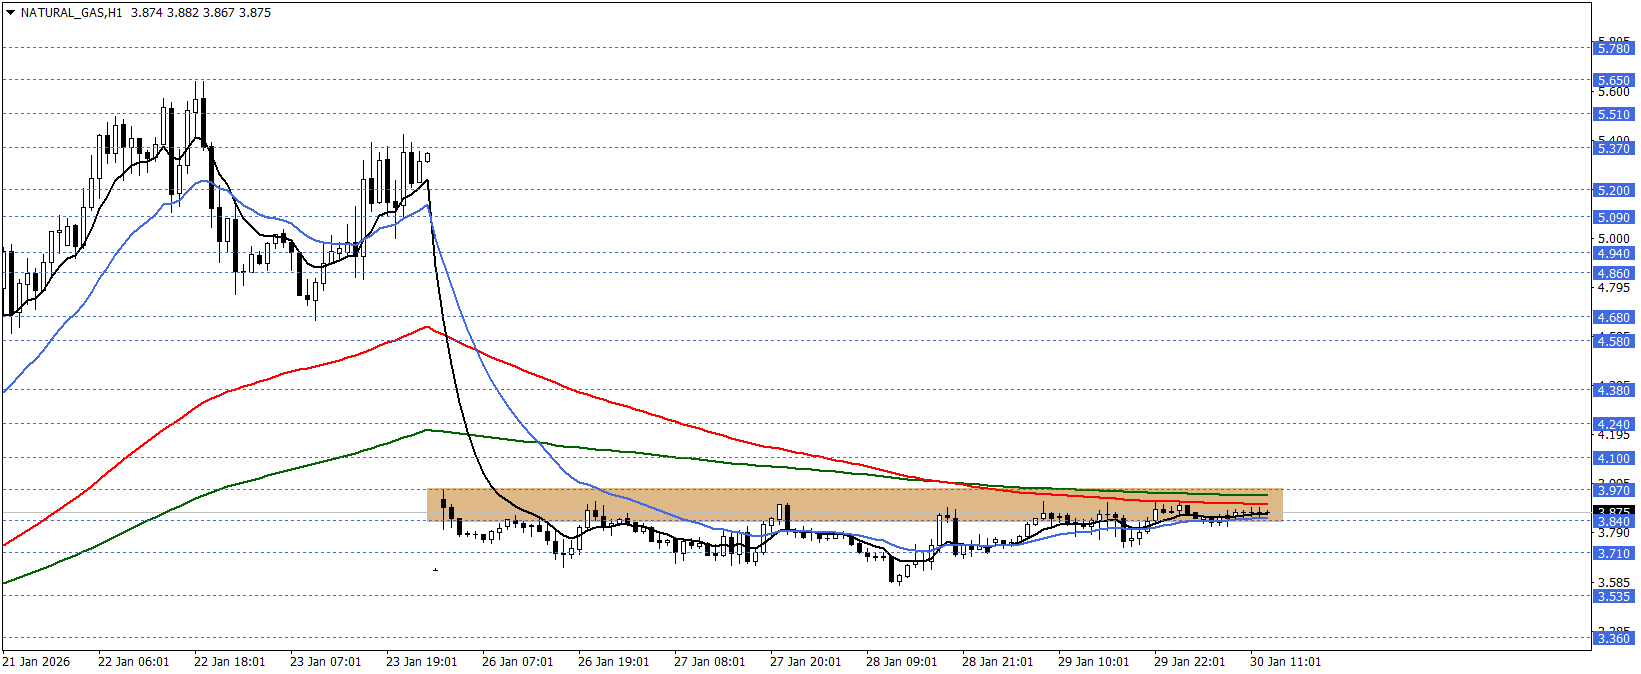Select the 5.780 price level label
The image size is (1641, 674).
[x=1612, y=48]
